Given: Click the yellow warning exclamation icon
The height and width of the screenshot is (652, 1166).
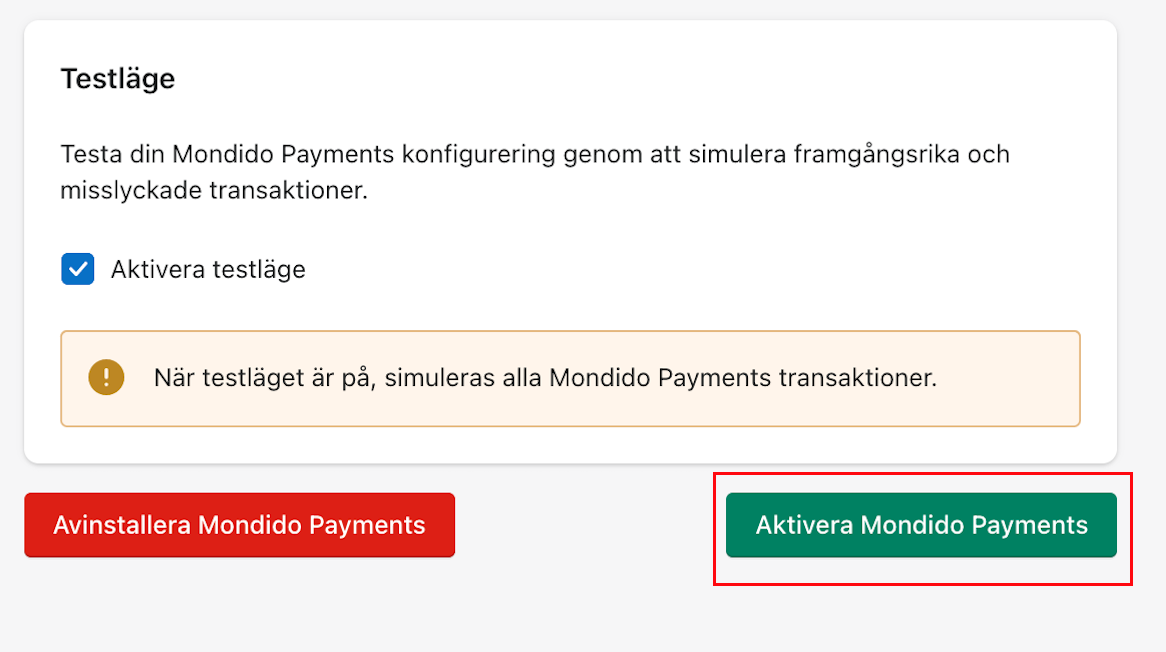Looking at the screenshot, I should click(x=106, y=377).
